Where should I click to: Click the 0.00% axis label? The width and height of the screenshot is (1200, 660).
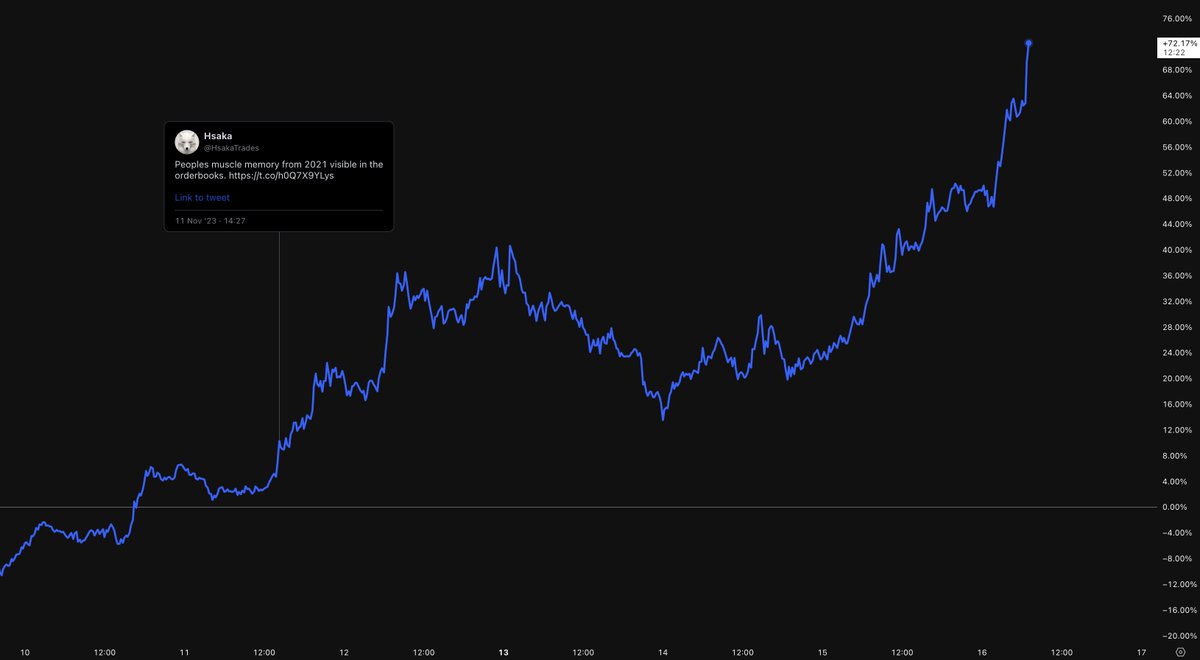point(1174,507)
